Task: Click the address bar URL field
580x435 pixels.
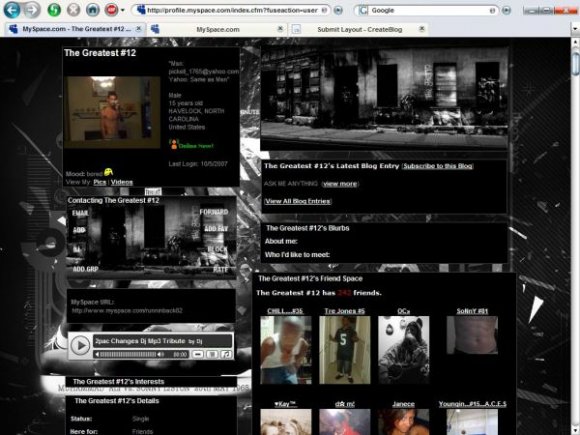Action: point(232,10)
